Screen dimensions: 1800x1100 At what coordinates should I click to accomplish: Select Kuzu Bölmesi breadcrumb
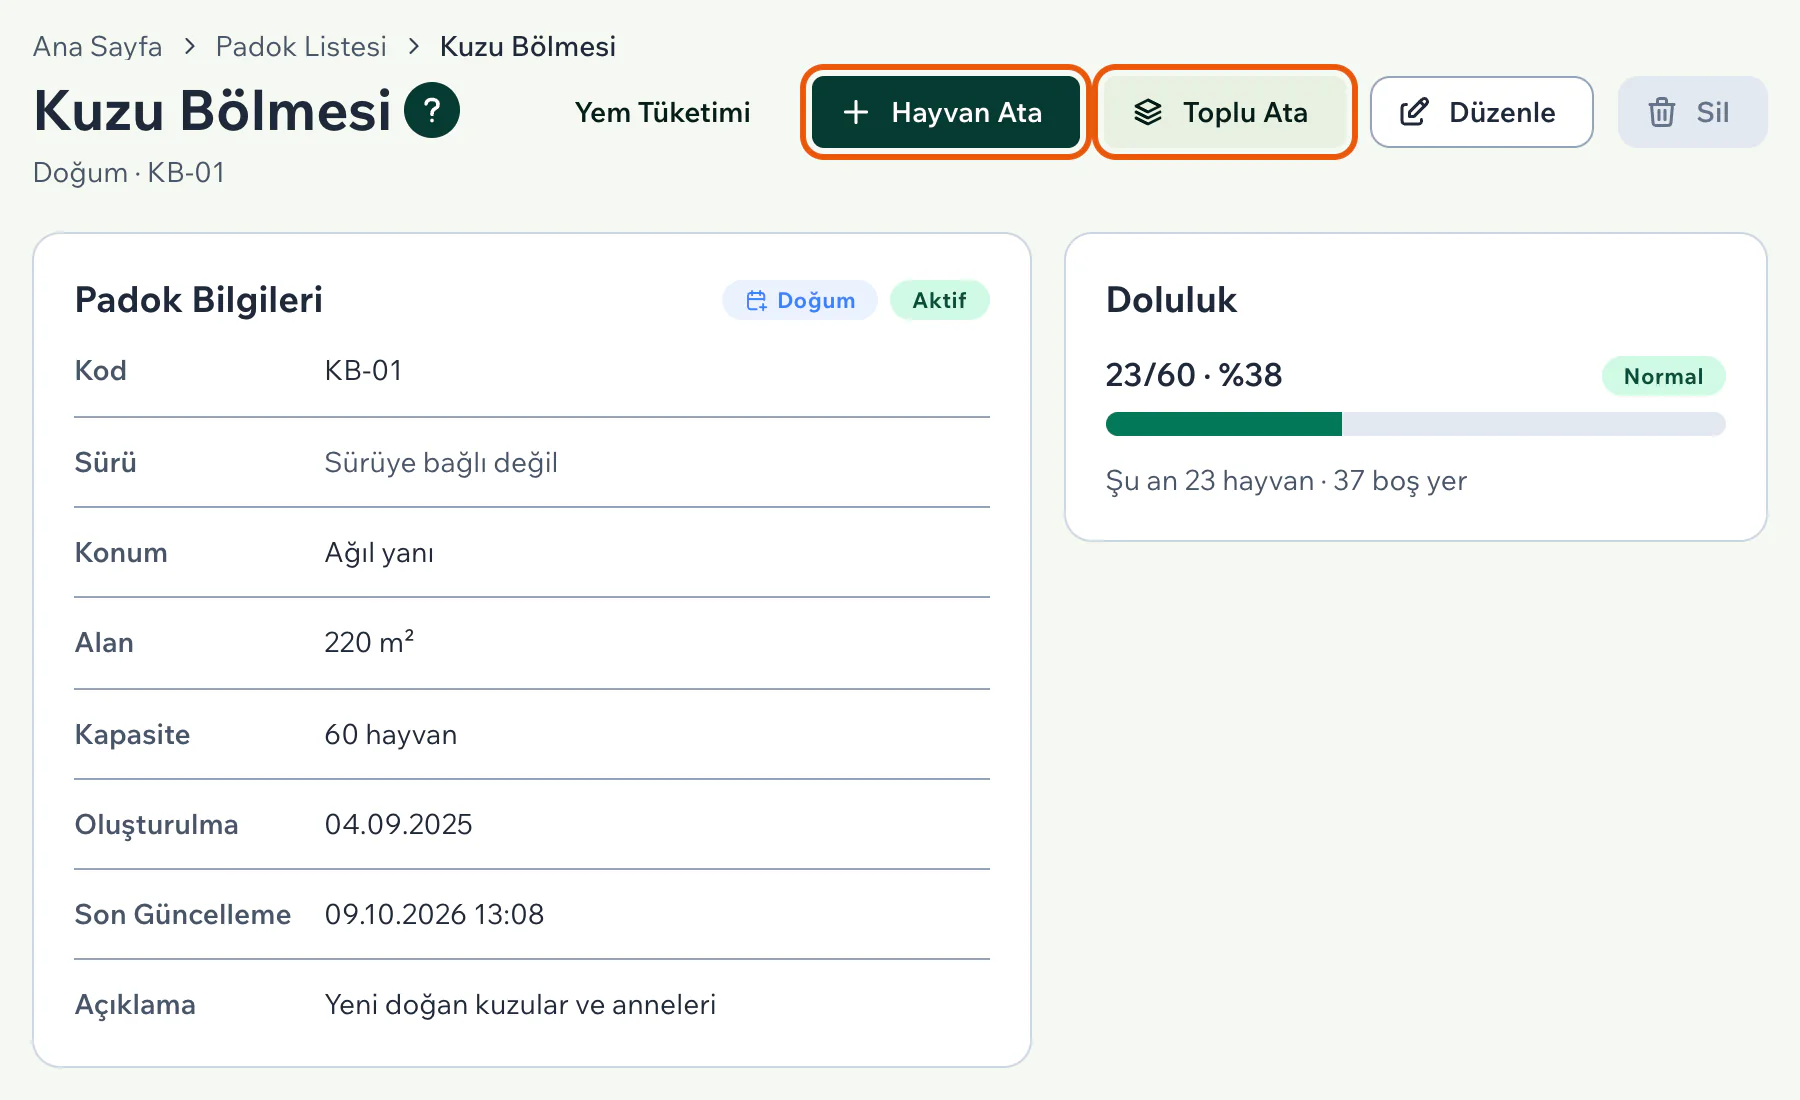[x=528, y=46]
